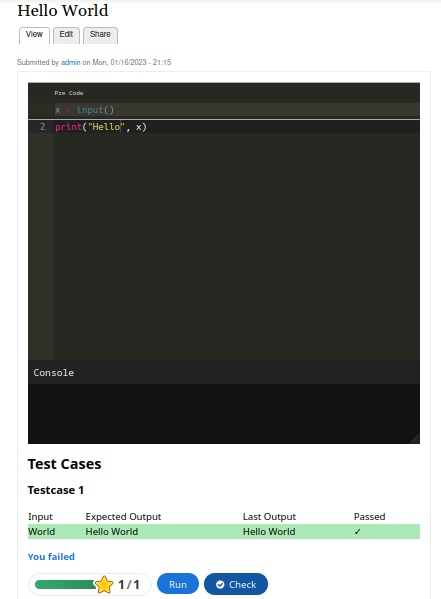The height and width of the screenshot is (599, 441).
Task: Click line number 2 in gutter
Action: (43, 127)
